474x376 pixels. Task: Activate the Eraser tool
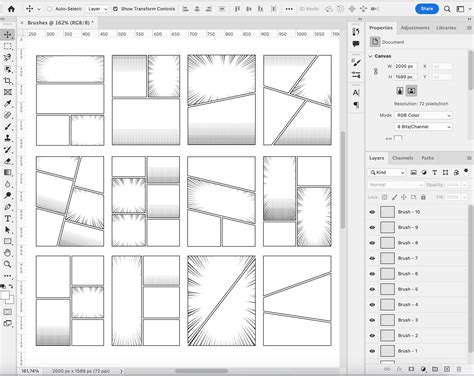(x=7, y=161)
